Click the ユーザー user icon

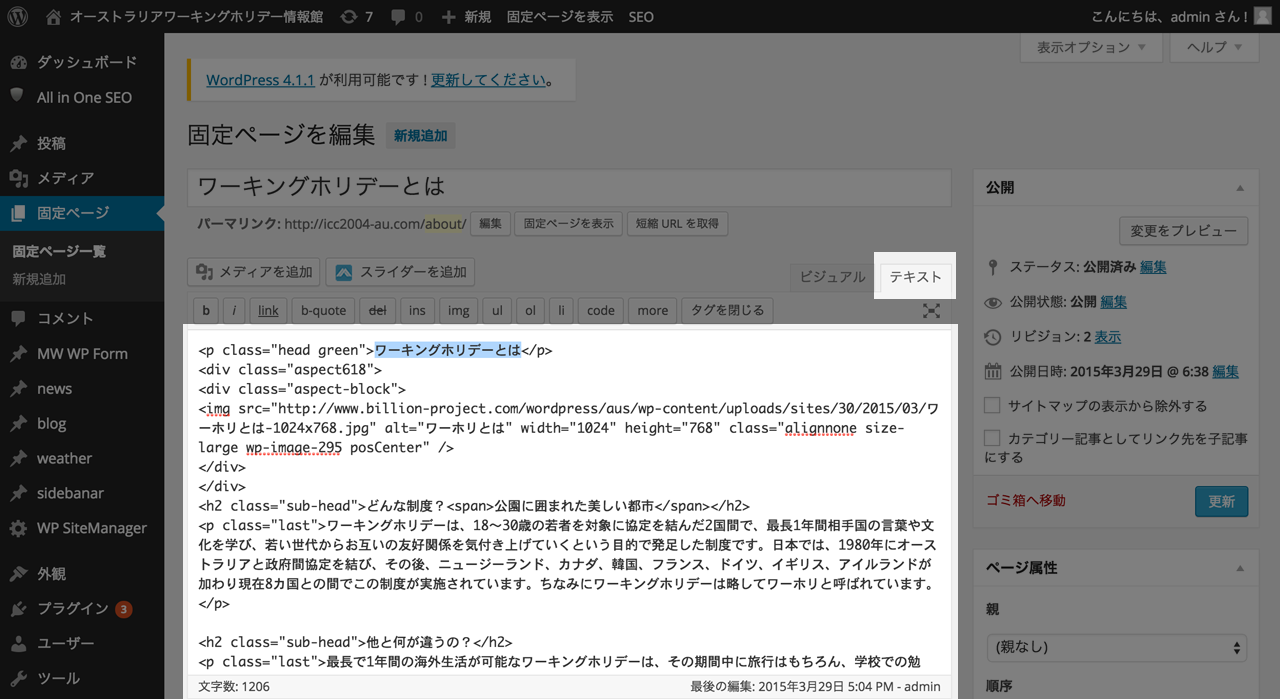(18, 644)
